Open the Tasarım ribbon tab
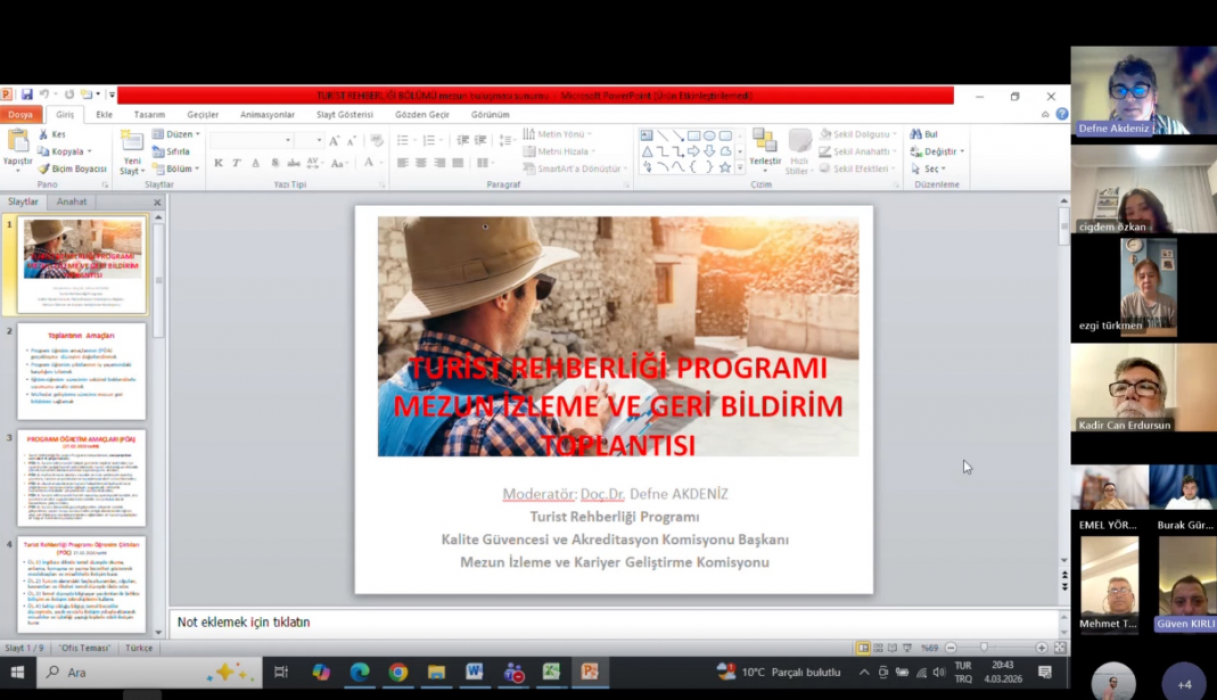 coord(149,115)
